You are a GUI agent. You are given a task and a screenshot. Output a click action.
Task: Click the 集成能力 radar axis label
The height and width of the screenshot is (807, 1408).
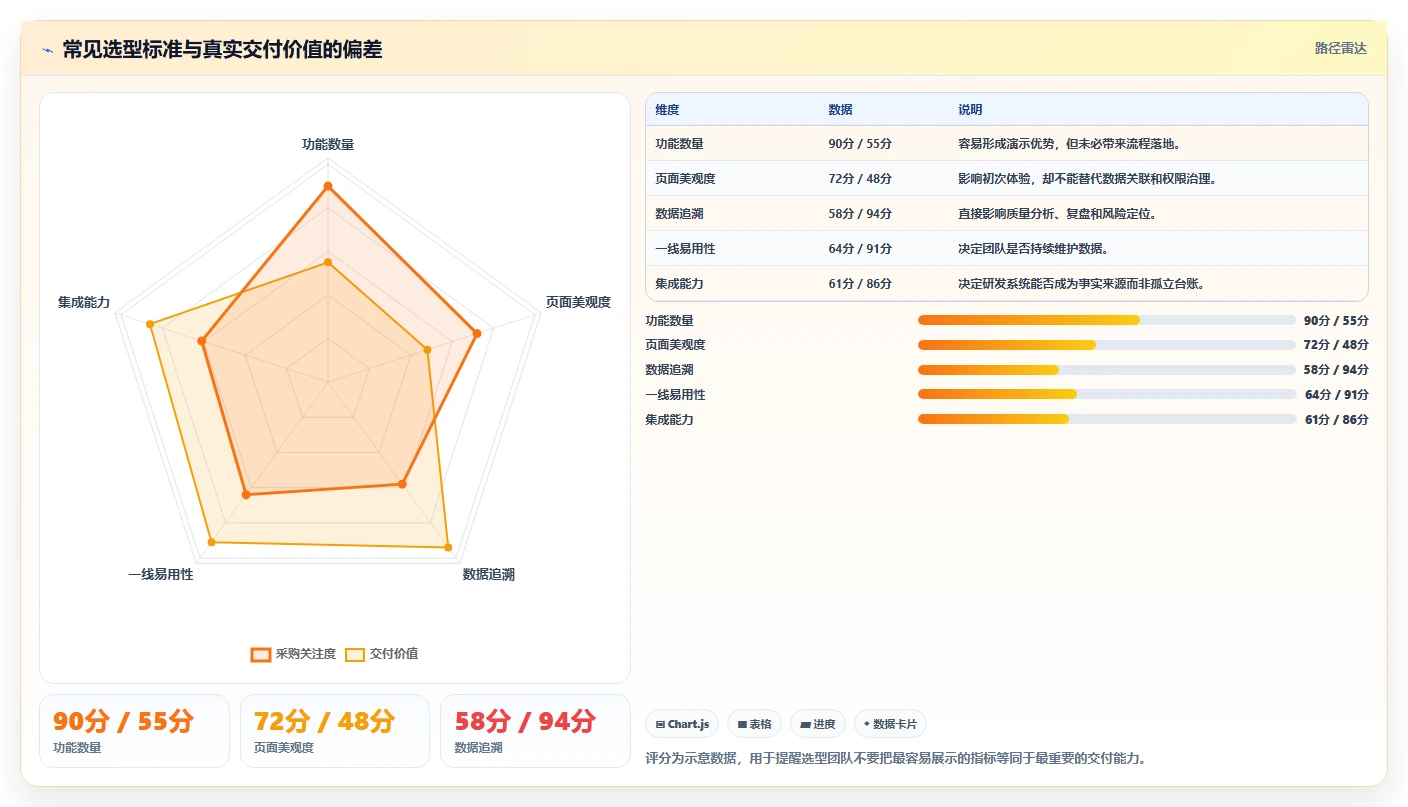[x=84, y=302]
